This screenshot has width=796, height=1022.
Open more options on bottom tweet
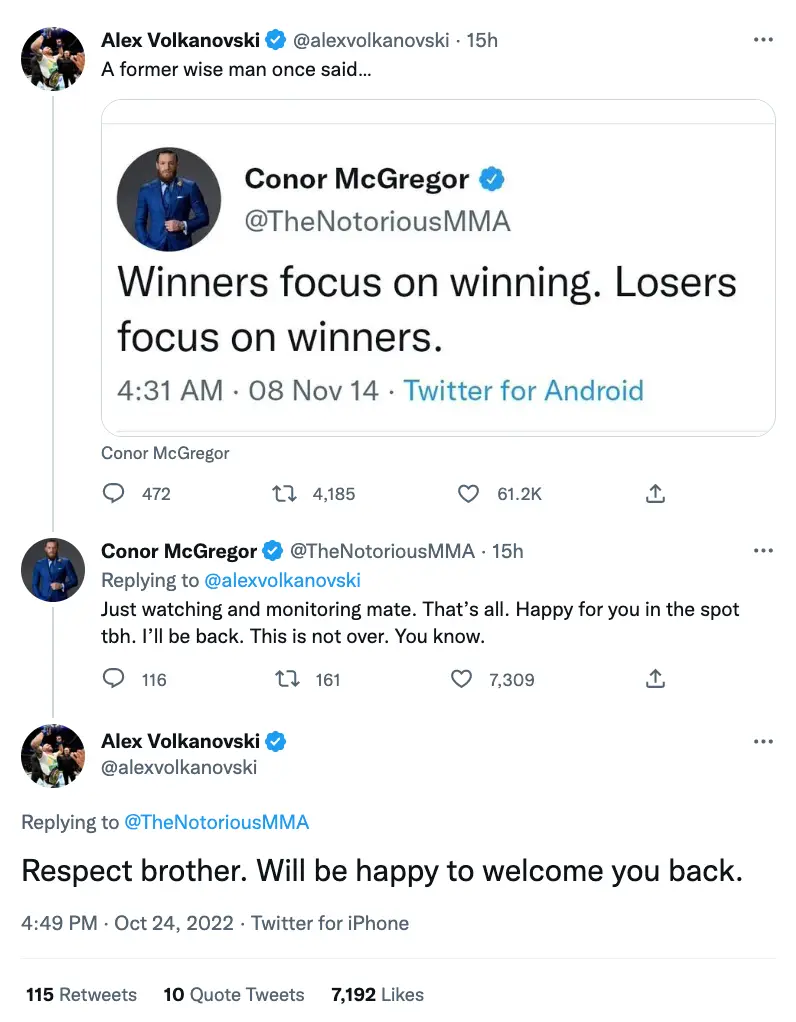(x=763, y=741)
